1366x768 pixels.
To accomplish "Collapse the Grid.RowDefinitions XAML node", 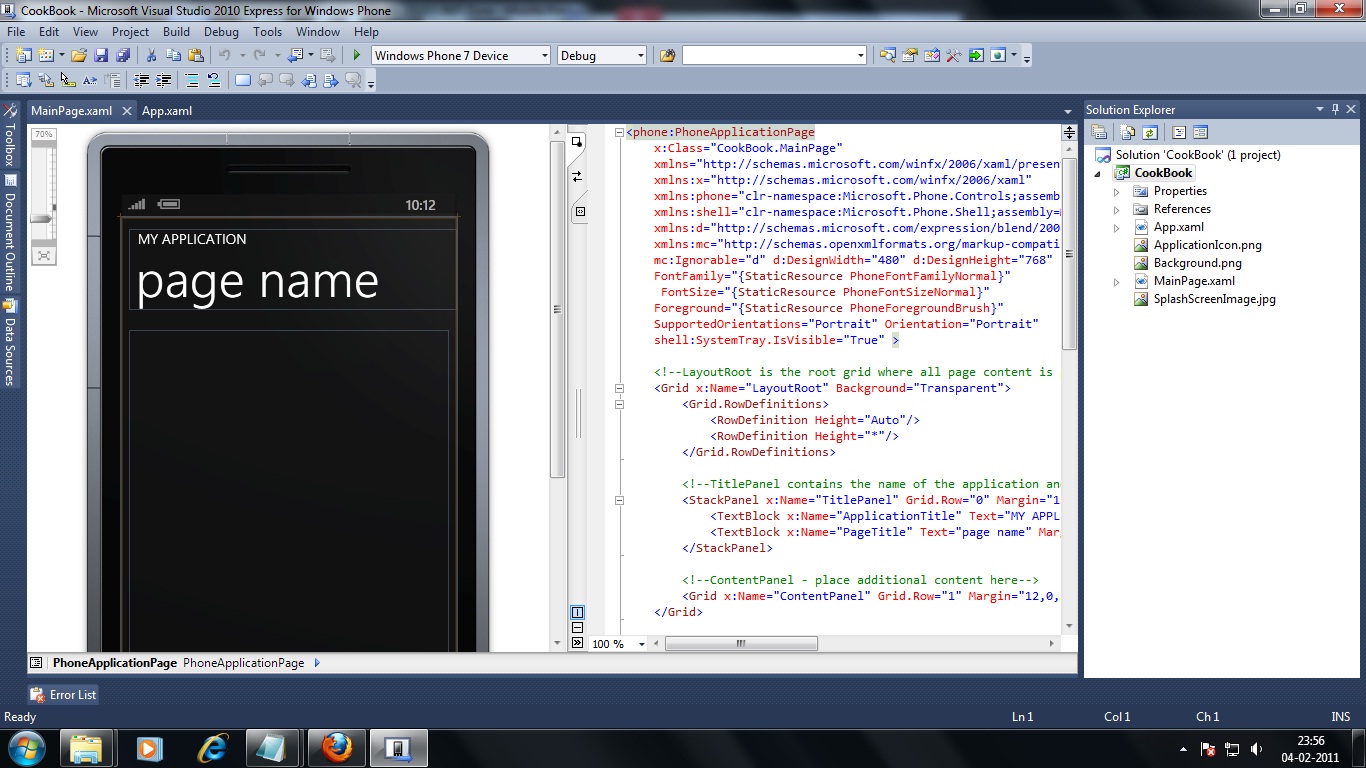I will click(620, 404).
